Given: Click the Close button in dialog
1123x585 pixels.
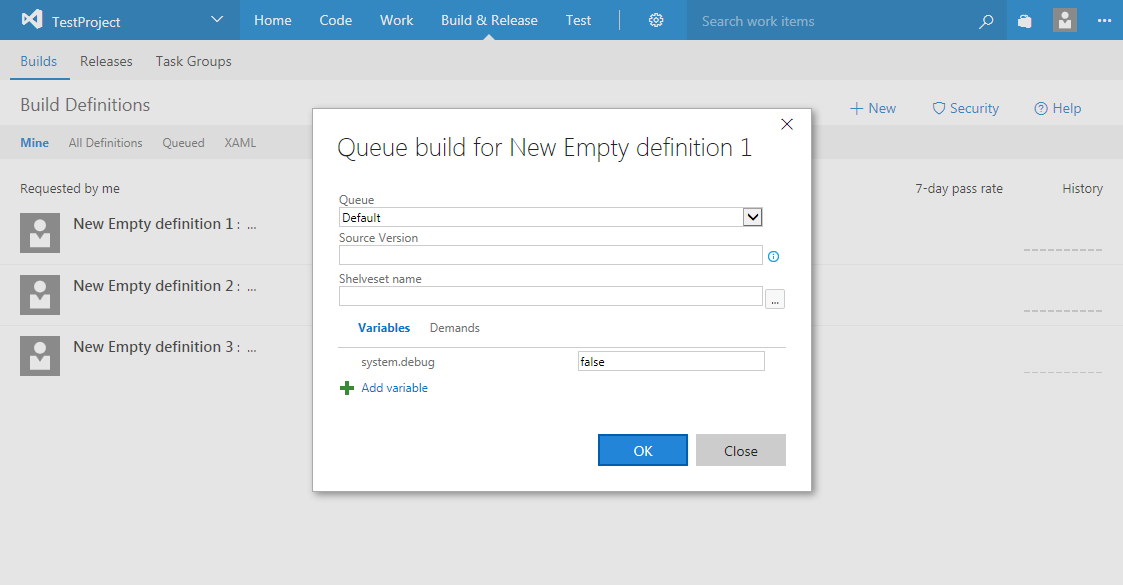Looking at the screenshot, I should (x=740, y=451).
